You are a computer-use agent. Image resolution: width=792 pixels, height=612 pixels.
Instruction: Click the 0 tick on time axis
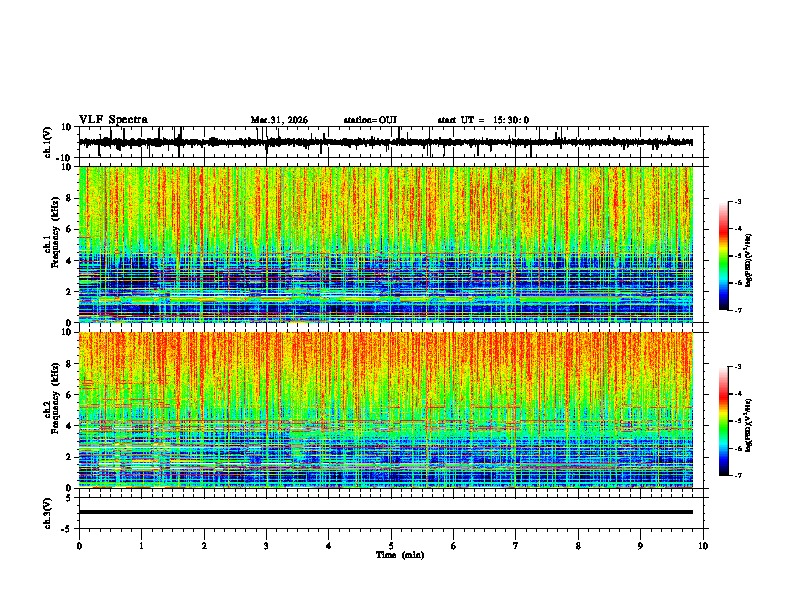click(79, 546)
